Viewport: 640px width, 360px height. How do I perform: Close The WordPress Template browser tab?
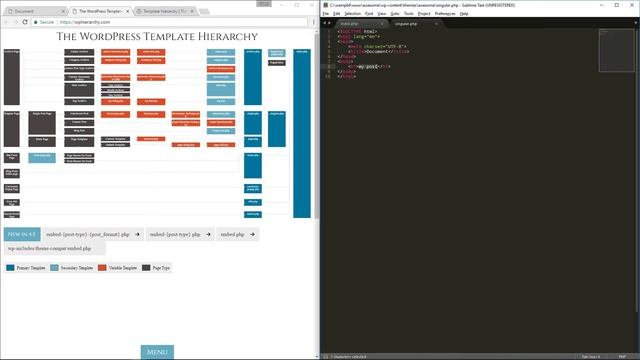coord(127,11)
